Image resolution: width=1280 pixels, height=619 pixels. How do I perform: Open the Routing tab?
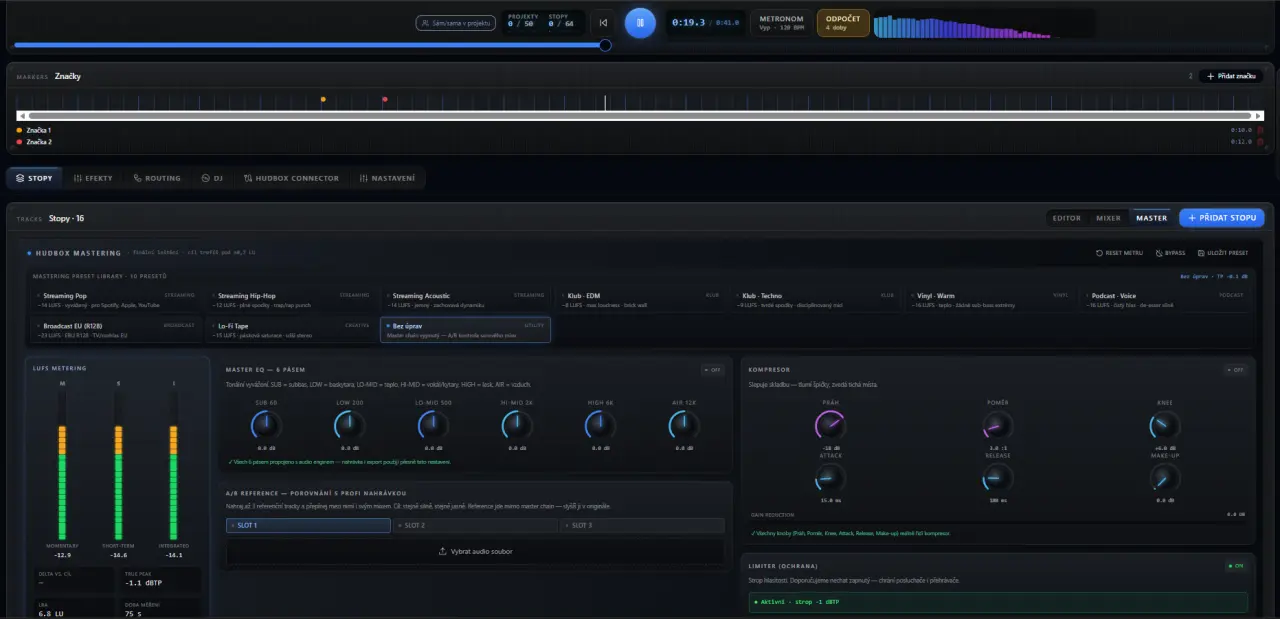[157, 178]
